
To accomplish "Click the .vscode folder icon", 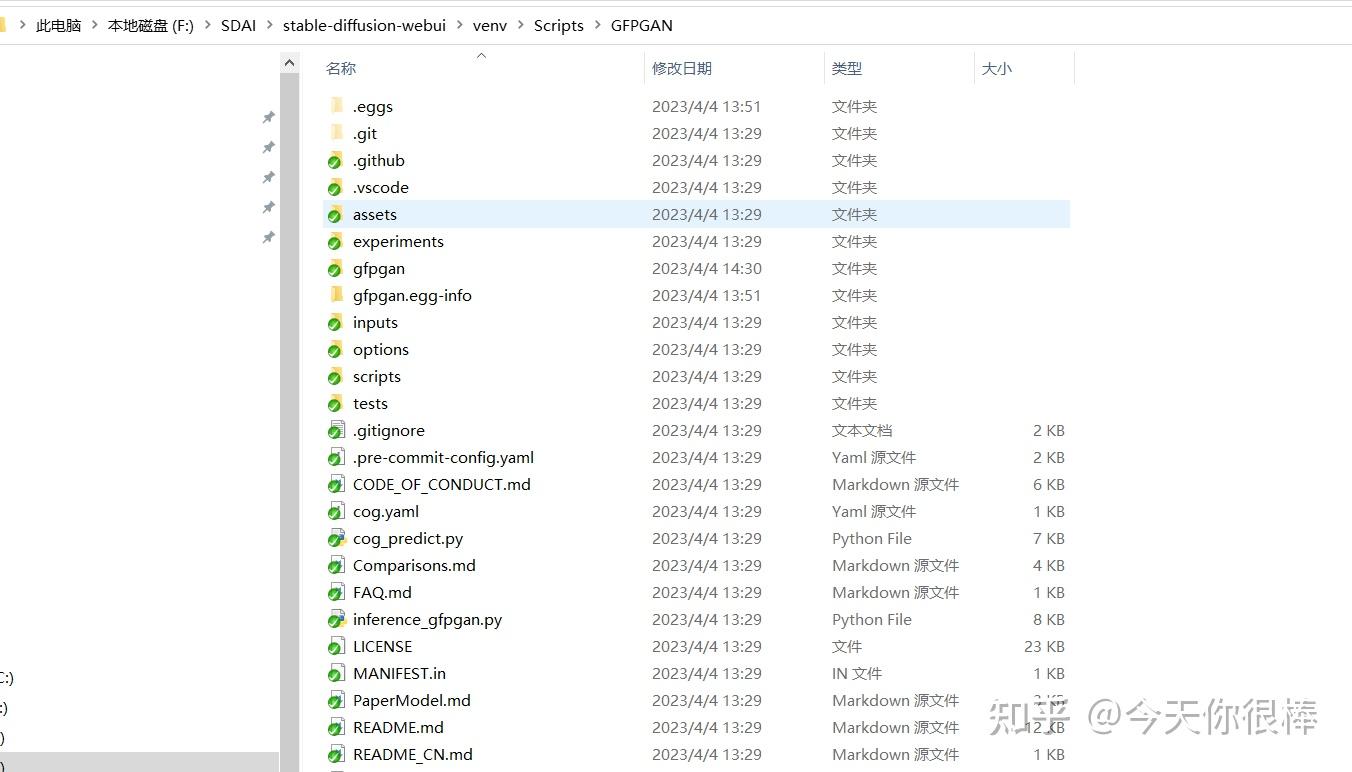I will coord(336,187).
